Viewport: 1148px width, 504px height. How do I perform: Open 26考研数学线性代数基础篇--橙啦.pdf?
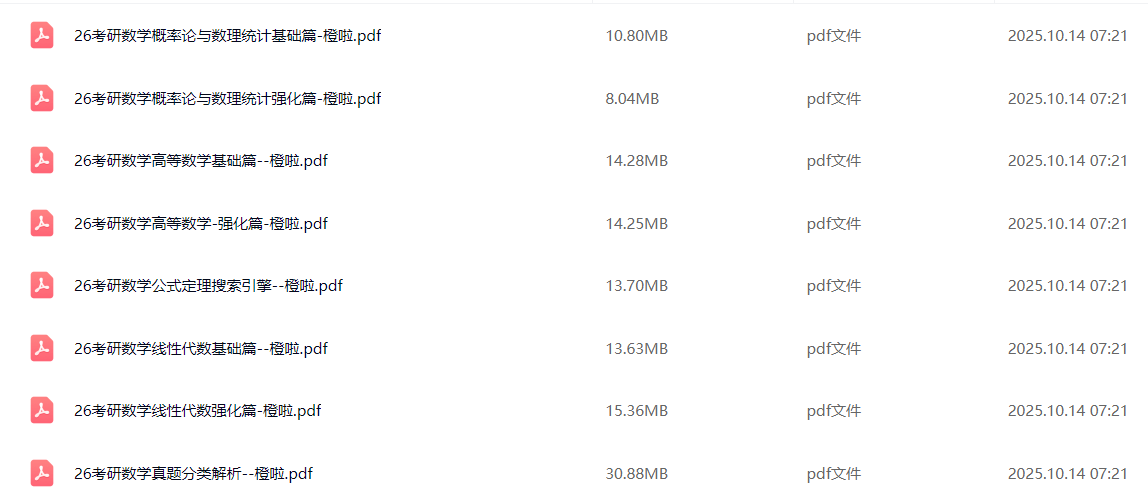[201, 348]
